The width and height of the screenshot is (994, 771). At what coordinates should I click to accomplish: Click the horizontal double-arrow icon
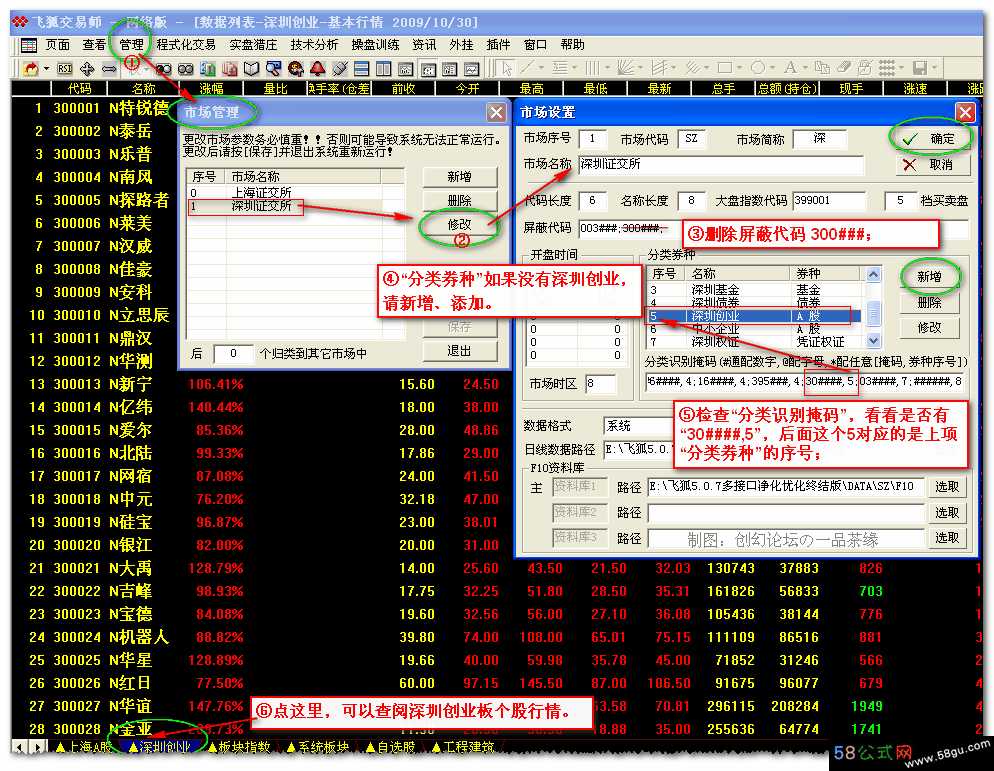coord(109,68)
